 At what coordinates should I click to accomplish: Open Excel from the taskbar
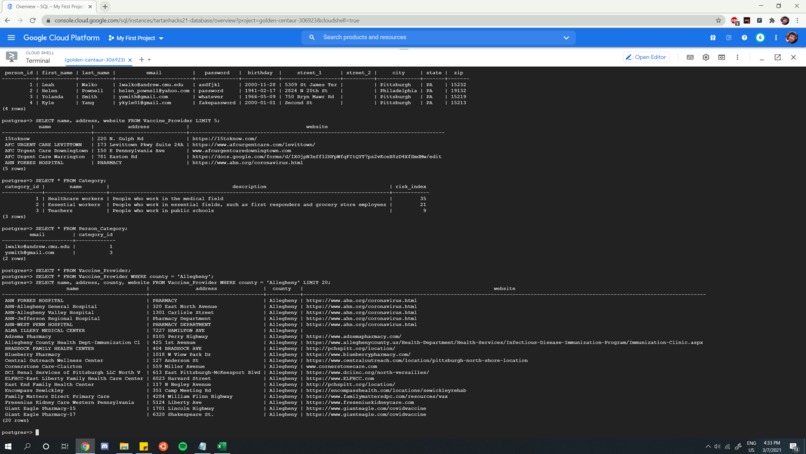[x=222, y=446]
